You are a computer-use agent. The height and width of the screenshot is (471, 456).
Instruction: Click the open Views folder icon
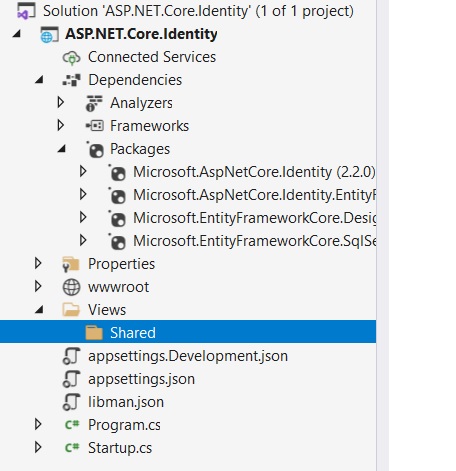pos(71,310)
